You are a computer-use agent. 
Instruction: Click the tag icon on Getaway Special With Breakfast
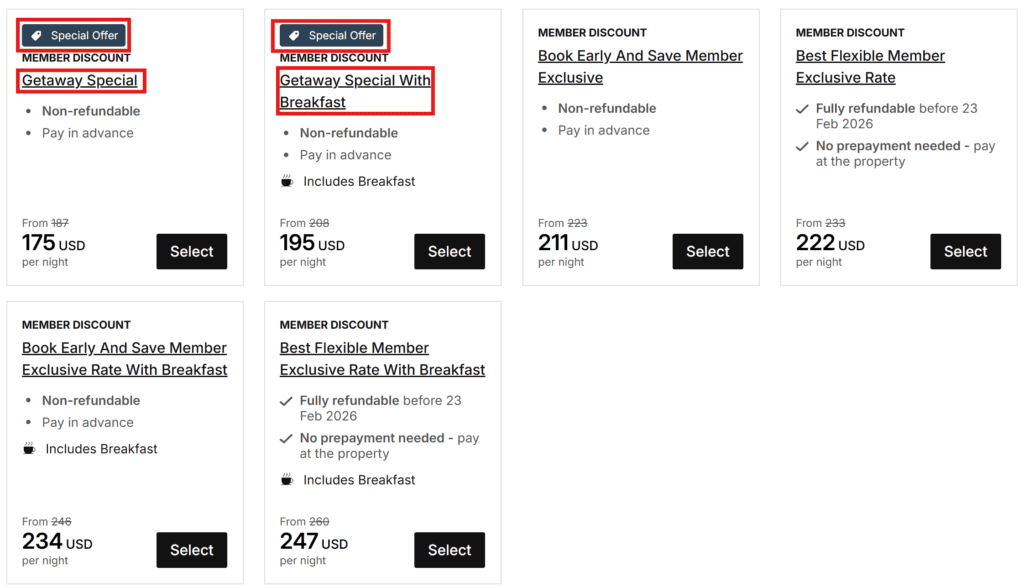click(295, 36)
